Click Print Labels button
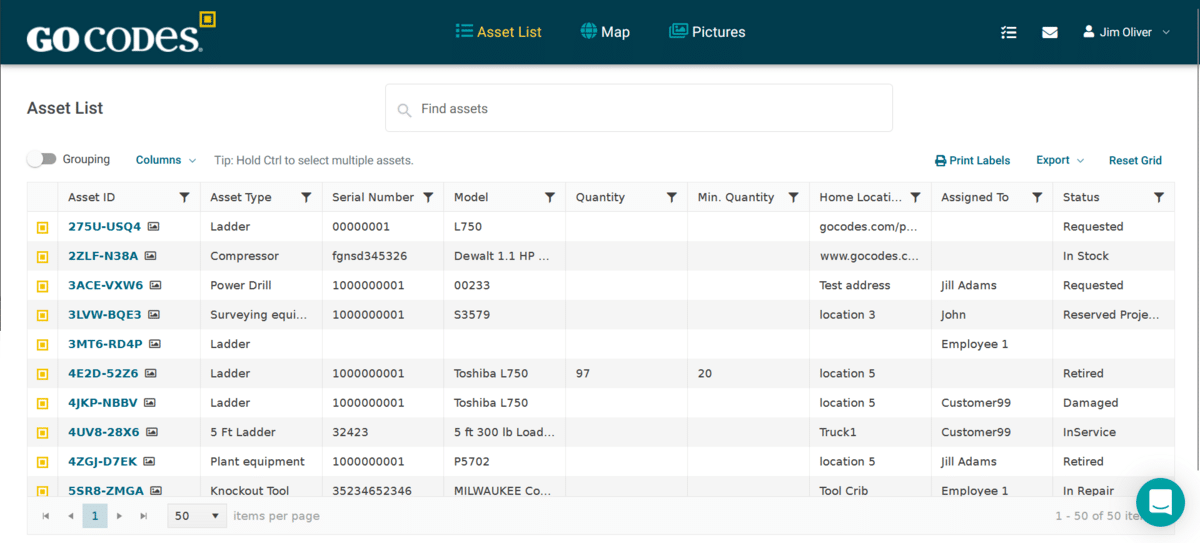1200x543 pixels. coord(972,160)
